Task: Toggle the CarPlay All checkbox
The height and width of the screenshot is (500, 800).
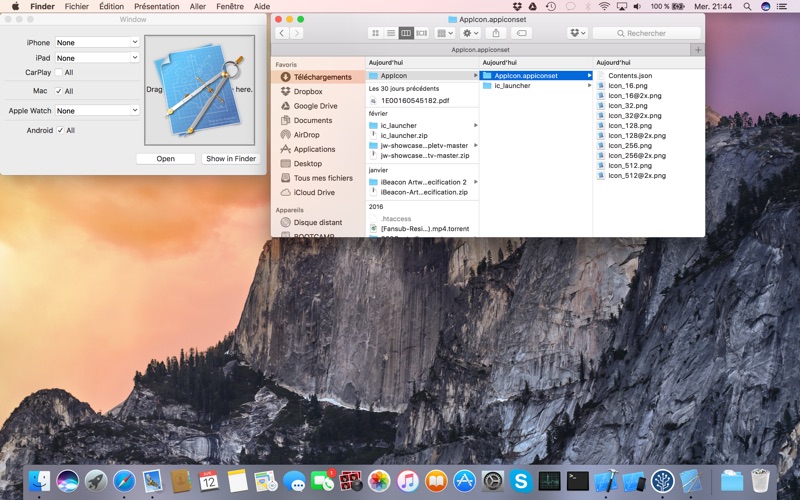Action: coord(59,72)
